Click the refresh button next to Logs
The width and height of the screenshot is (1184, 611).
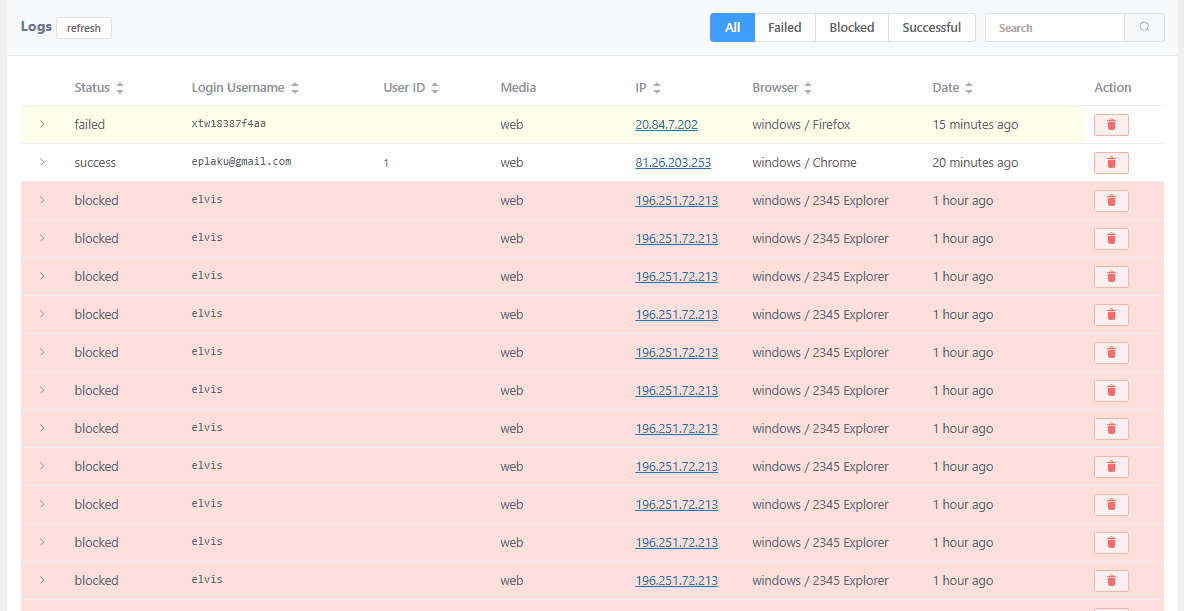84,28
